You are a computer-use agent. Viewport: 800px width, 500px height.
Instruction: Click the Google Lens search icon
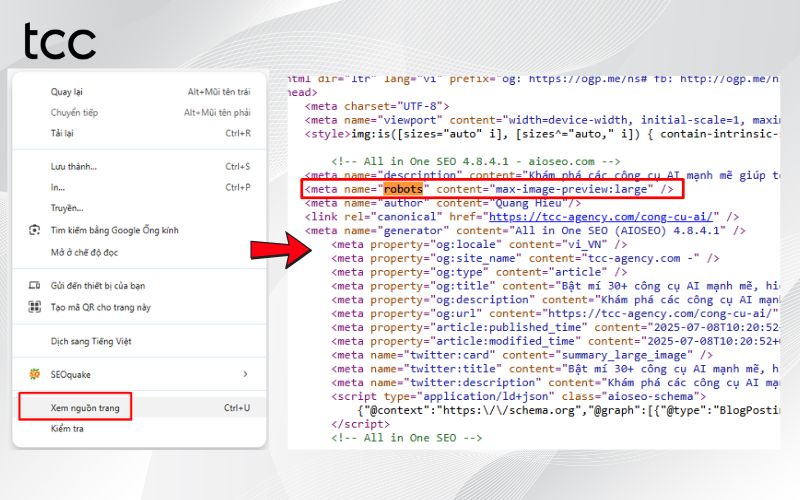35,230
